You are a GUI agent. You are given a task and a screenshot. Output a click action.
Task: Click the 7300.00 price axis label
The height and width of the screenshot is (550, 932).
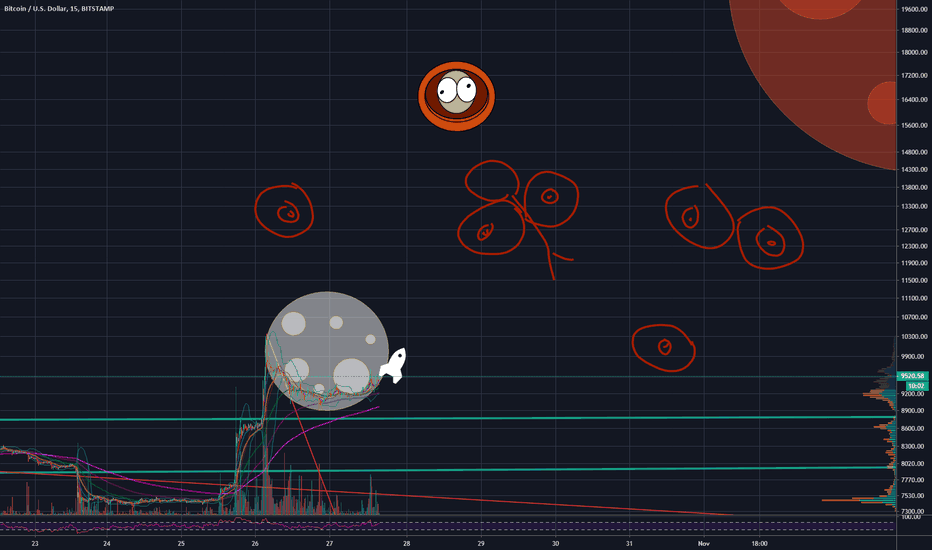point(914,511)
